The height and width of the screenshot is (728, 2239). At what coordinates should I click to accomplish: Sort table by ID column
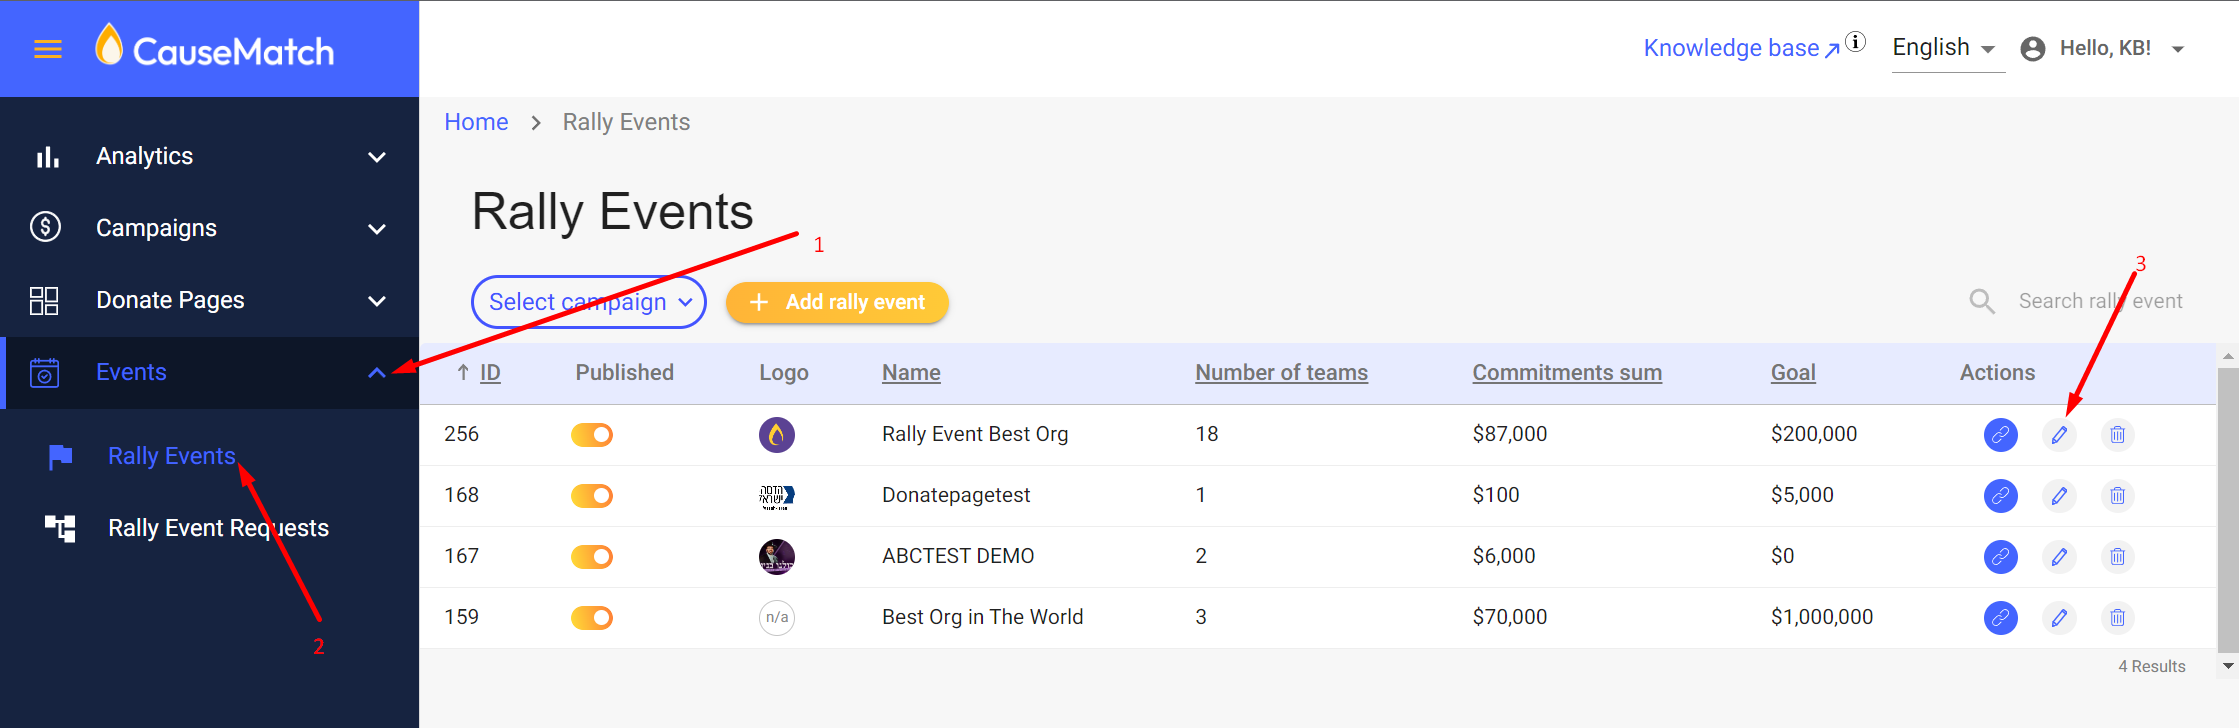coord(490,373)
